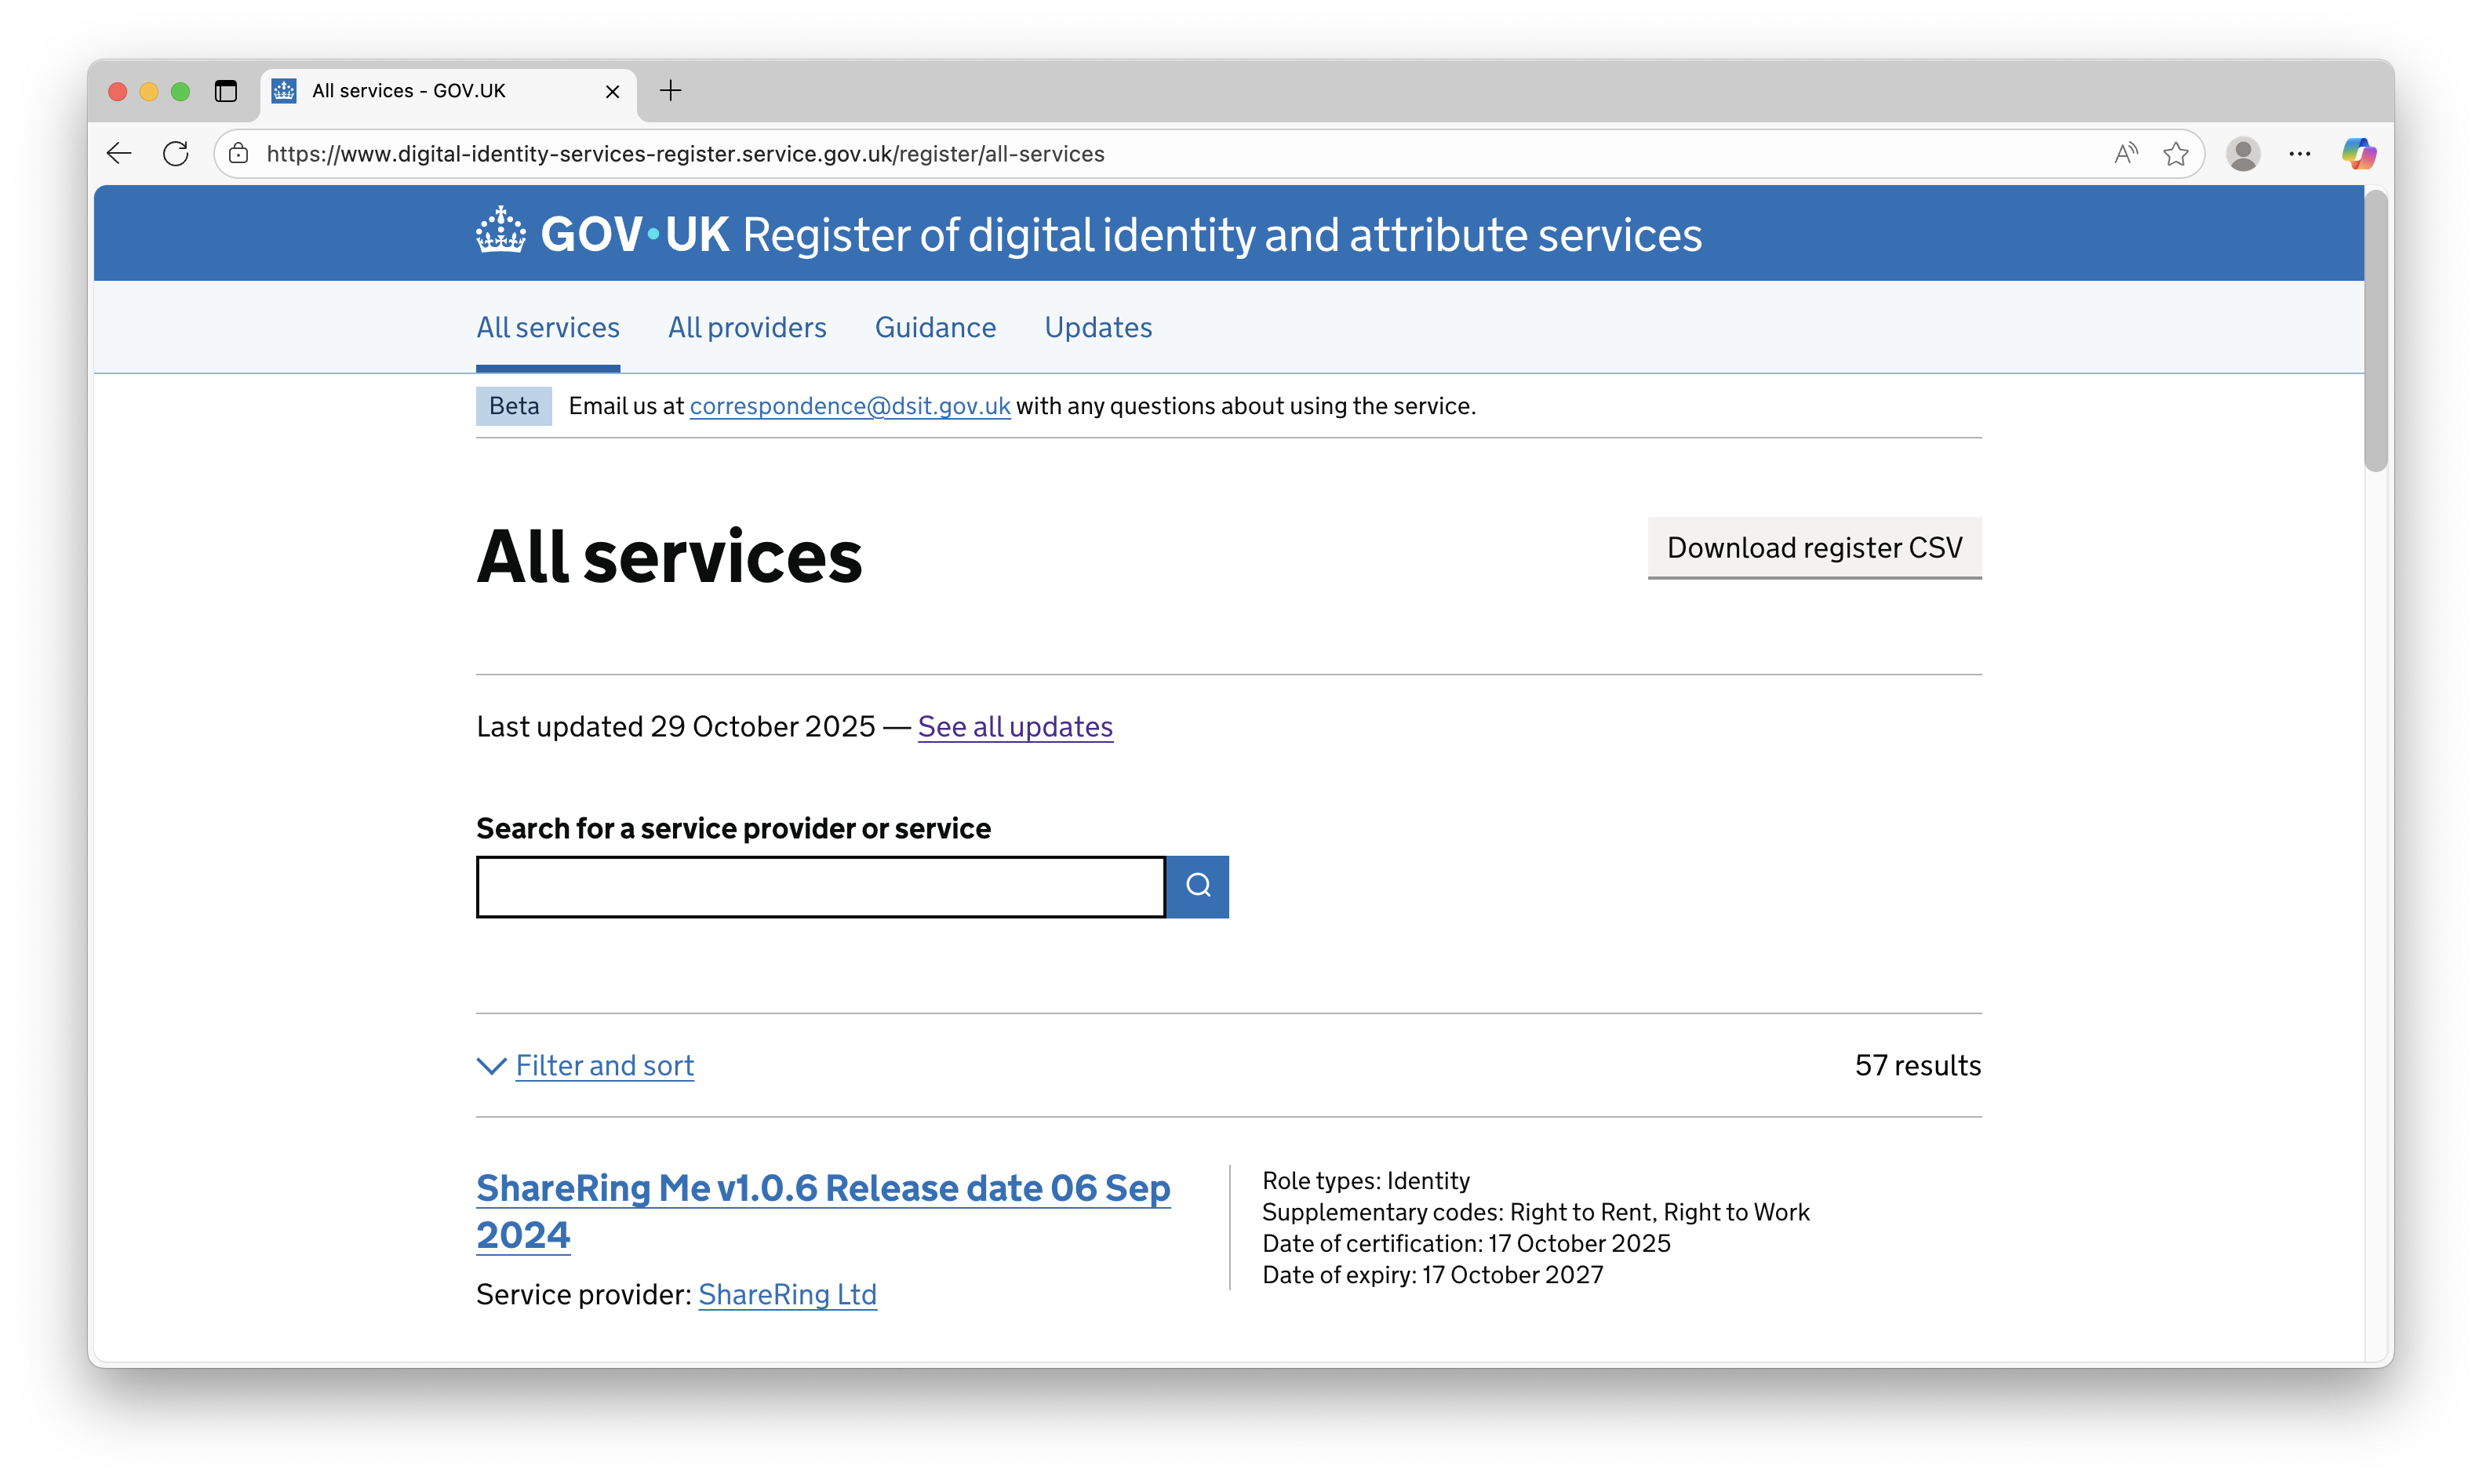
Task: Click the browser profile avatar icon
Action: 2243,153
